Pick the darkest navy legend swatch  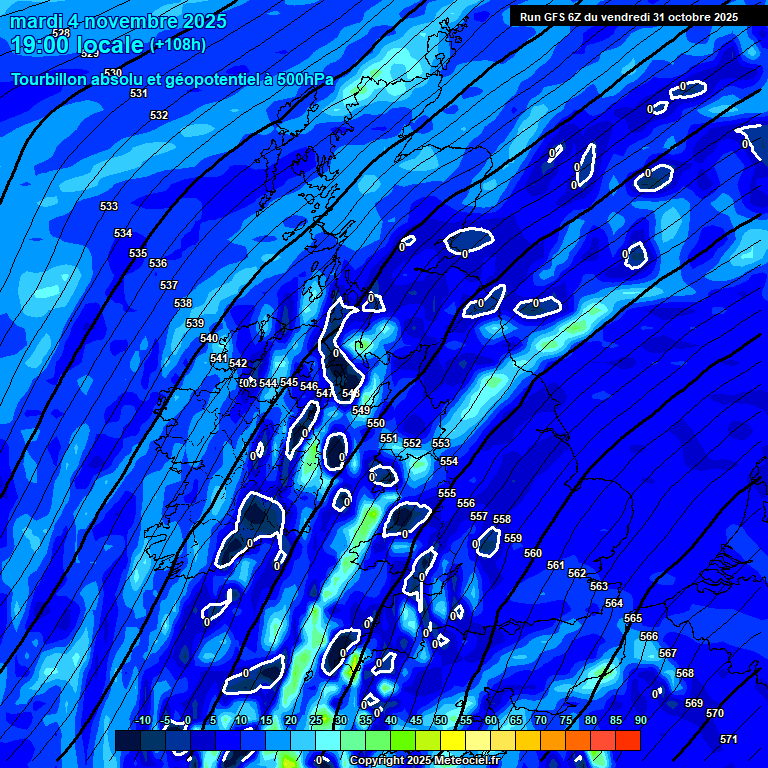click(128, 740)
